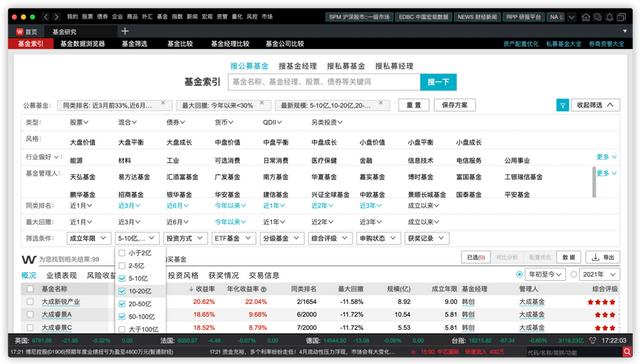The image size is (640, 364).
Task: Click the fund index search input field
Action: [324, 82]
